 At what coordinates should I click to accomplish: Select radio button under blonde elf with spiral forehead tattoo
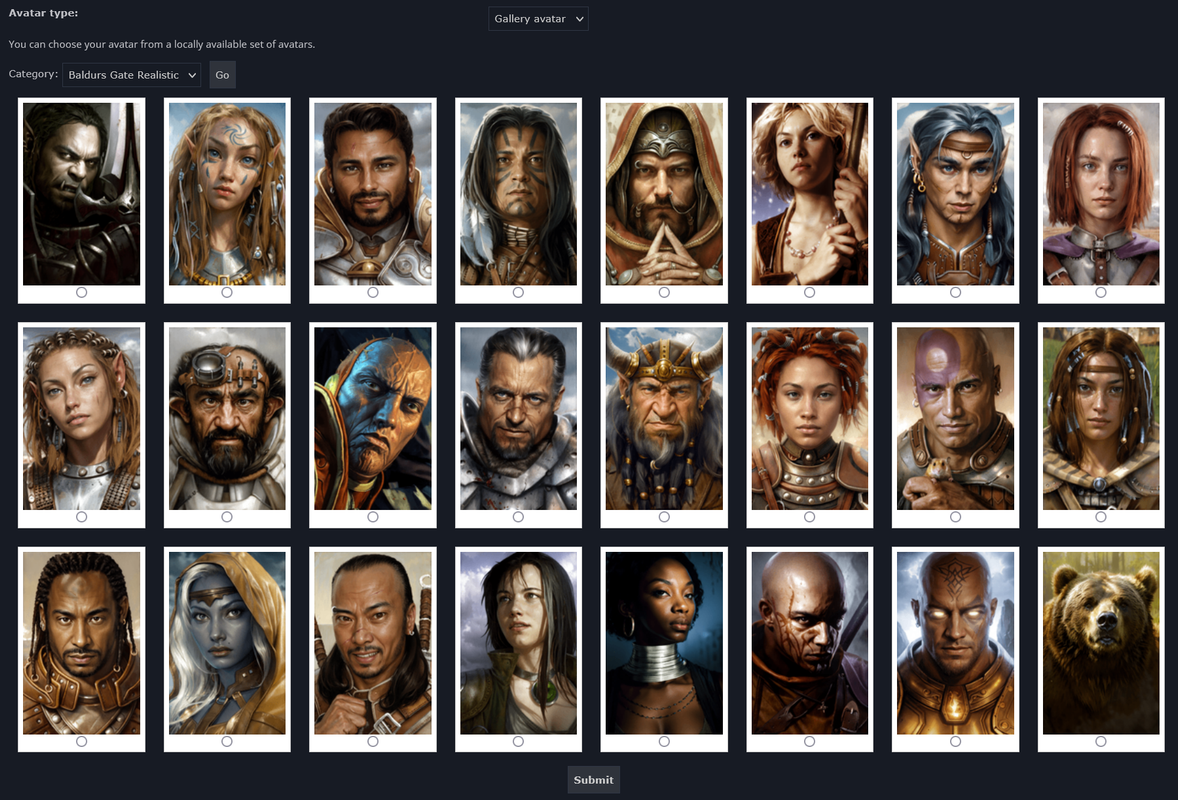pyautogui.click(x=227, y=292)
